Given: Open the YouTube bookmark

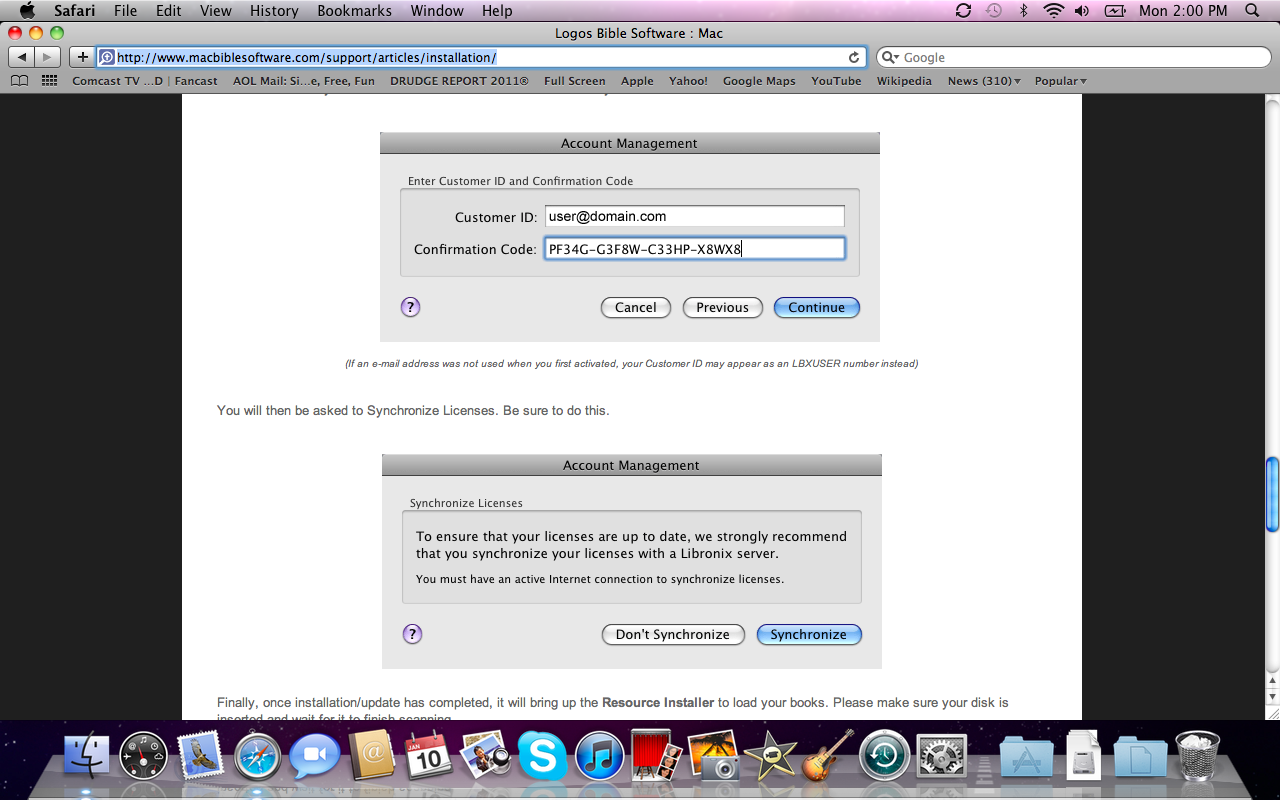Looking at the screenshot, I should (836, 81).
